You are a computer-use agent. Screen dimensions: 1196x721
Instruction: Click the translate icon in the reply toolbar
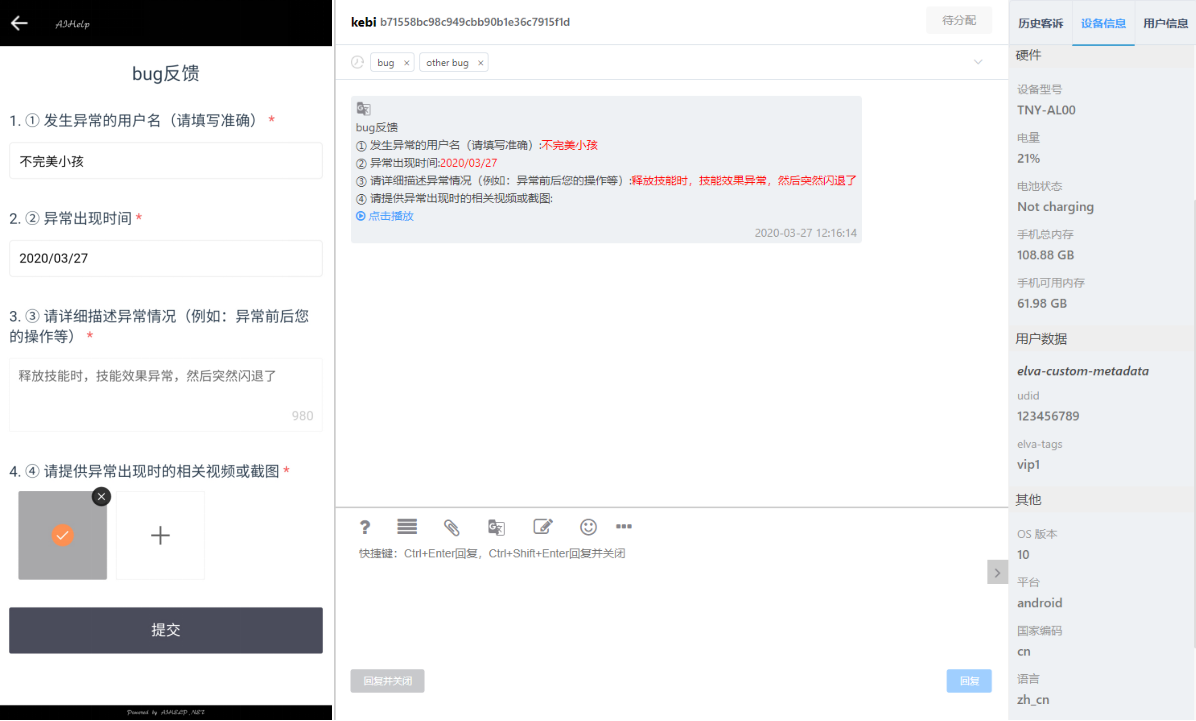497,526
